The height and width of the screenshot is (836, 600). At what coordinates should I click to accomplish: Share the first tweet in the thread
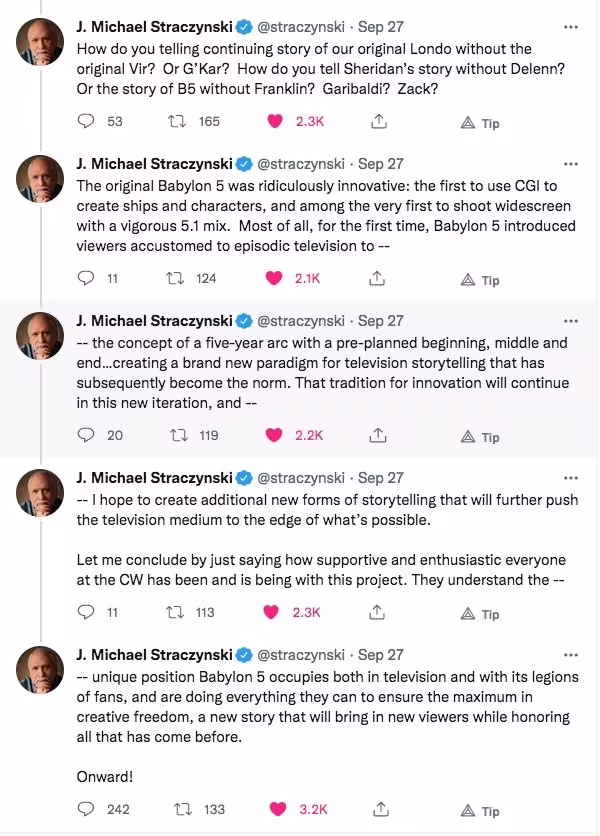tap(377, 122)
